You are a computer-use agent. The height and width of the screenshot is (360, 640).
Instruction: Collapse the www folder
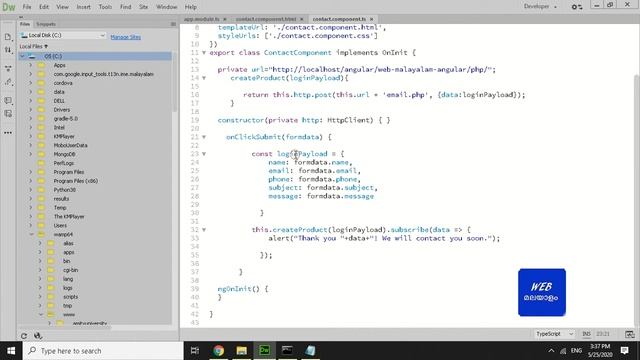click(x=41, y=315)
